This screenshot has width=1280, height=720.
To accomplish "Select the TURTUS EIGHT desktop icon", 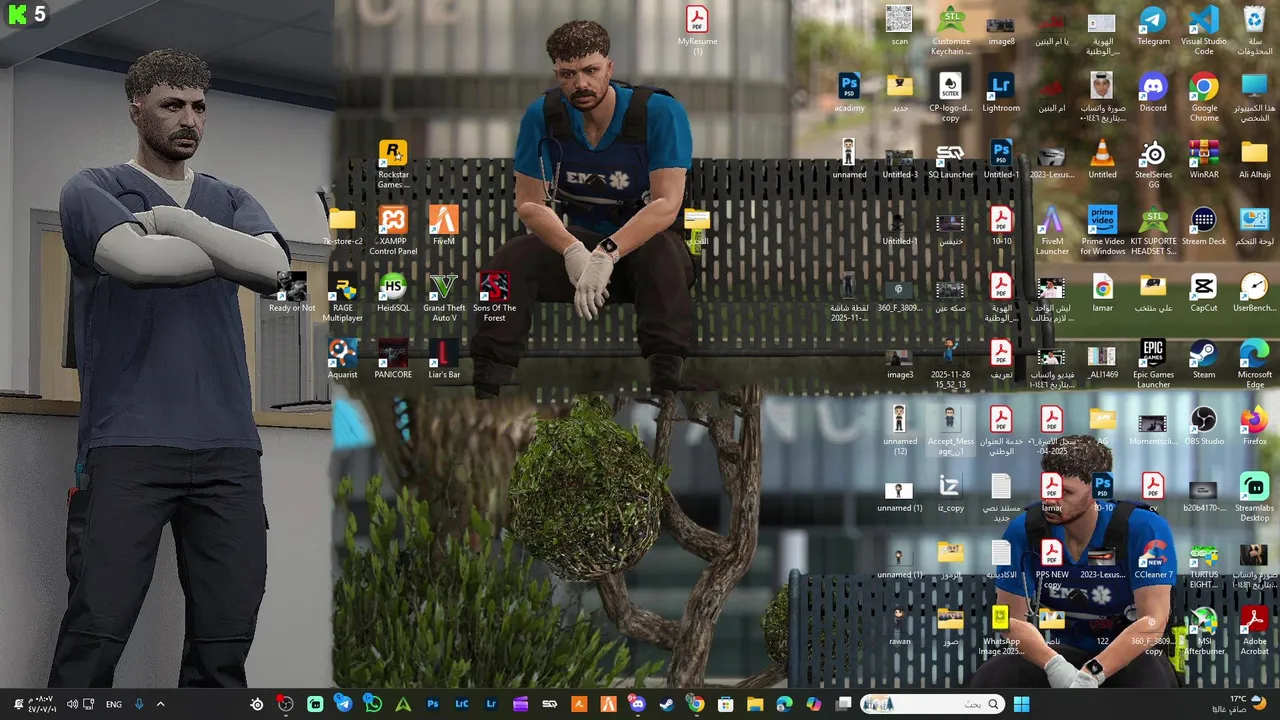I will (1204, 565).
